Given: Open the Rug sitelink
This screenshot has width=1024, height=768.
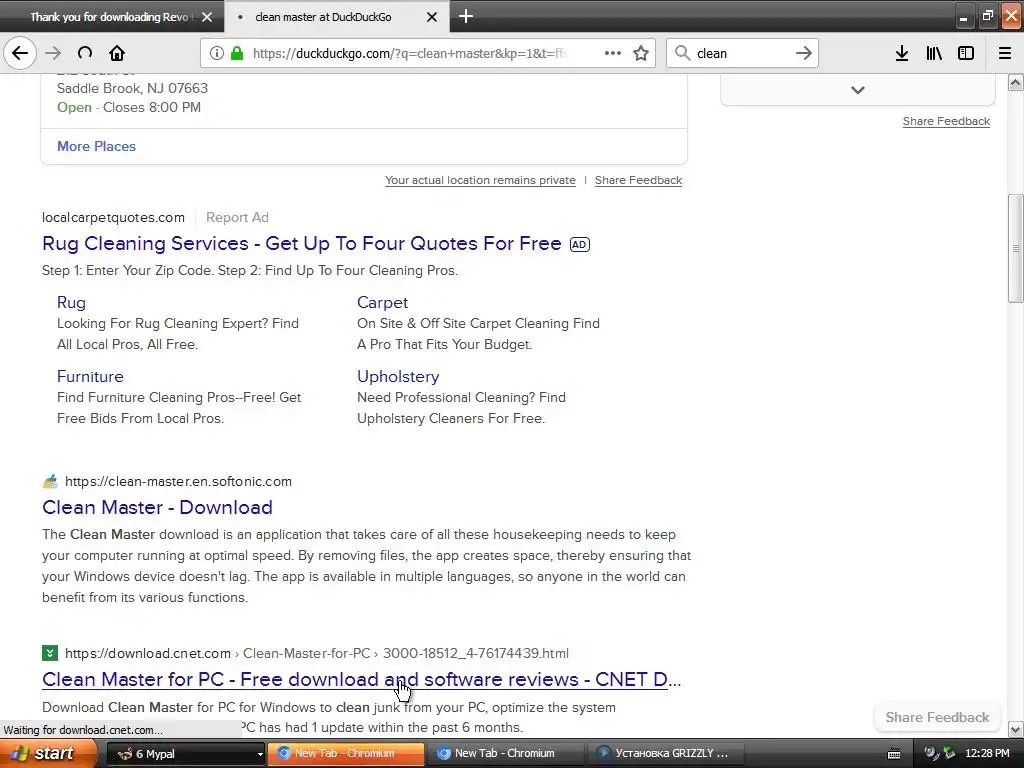Looking at the screenshot, I should pyautogui.click(x=71, y=302).
